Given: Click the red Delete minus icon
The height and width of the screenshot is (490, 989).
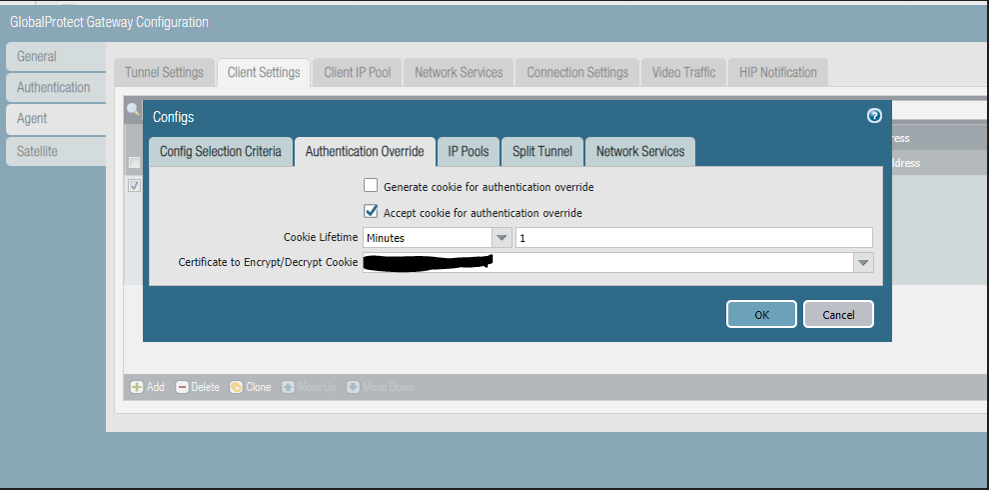Looking at the screenshot, I should tap(182, 387).
